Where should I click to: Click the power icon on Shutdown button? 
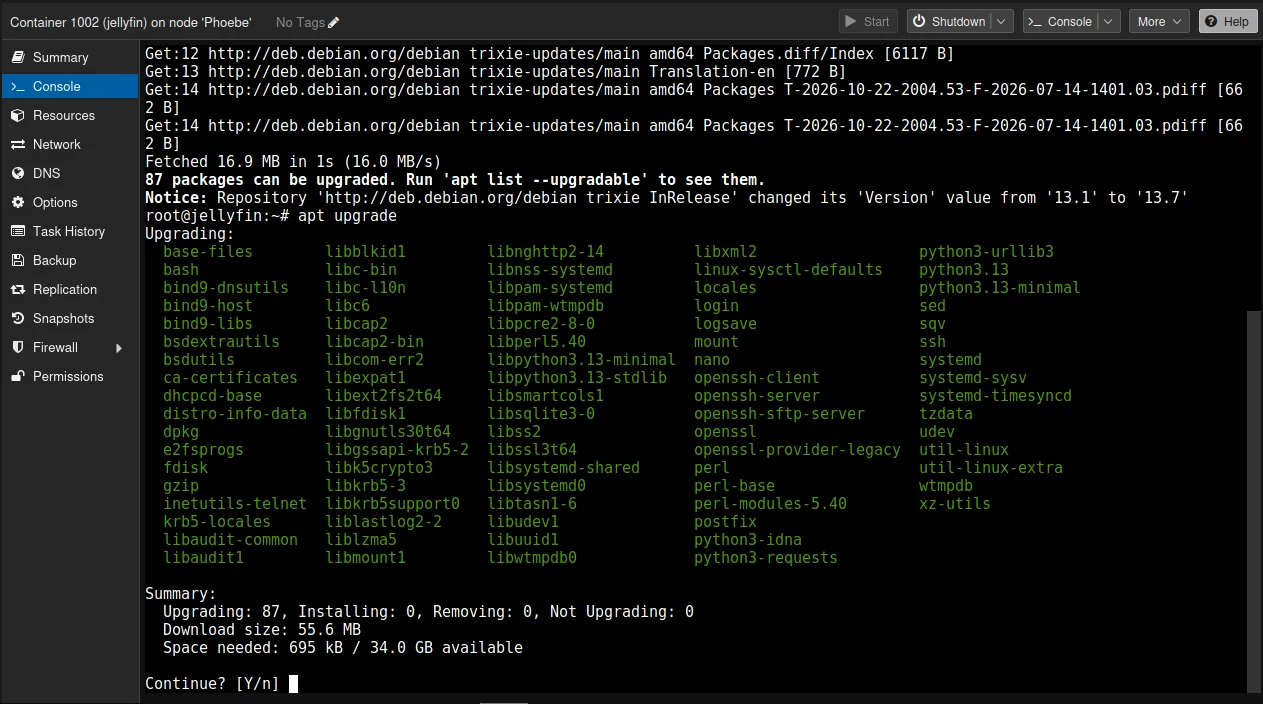click(x=919, y=21)
